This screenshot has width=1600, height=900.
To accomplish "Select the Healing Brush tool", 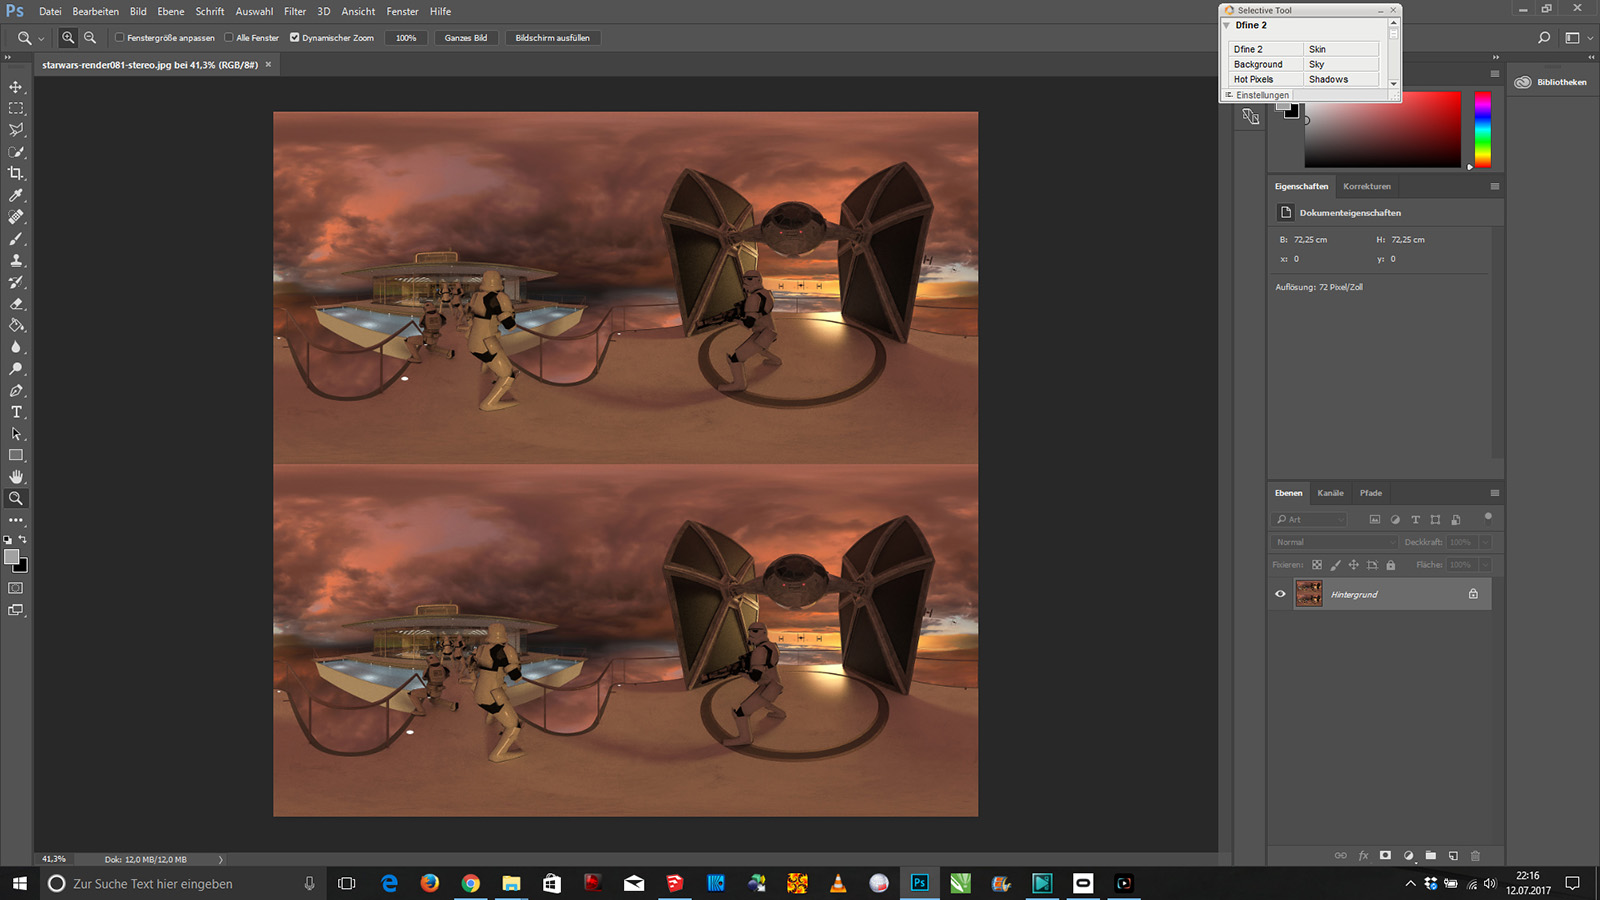I will pos(16,217).
